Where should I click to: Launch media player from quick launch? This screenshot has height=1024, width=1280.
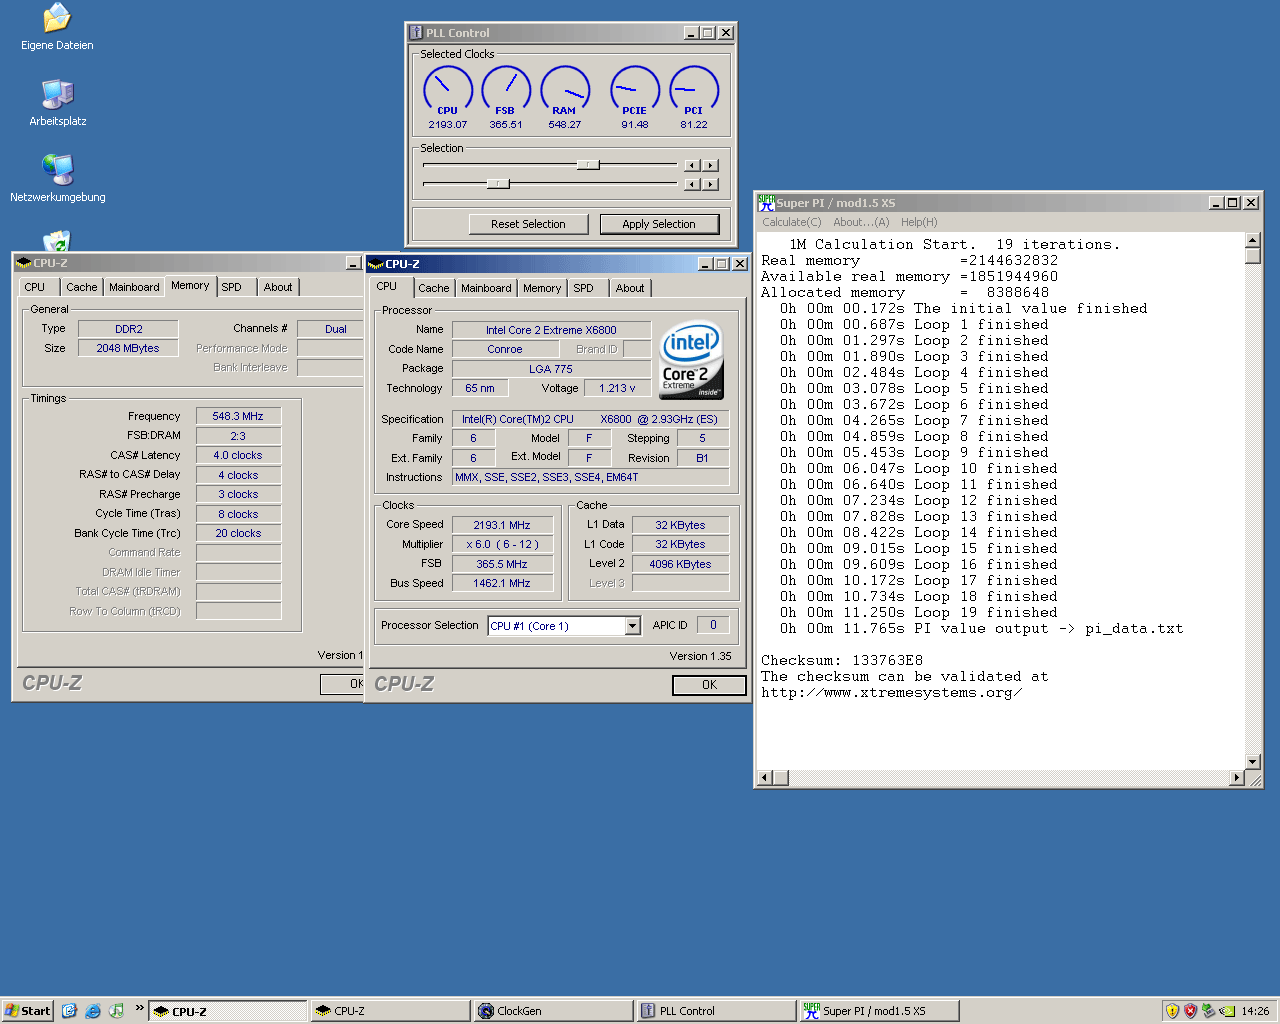[x=116, y=1011]
